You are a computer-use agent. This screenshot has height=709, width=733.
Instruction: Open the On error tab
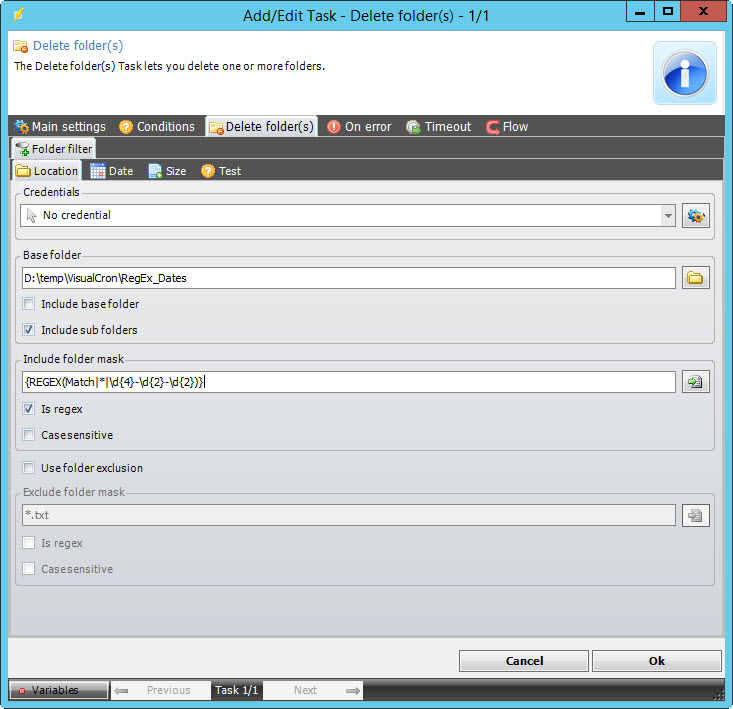(x=359, y=127)
